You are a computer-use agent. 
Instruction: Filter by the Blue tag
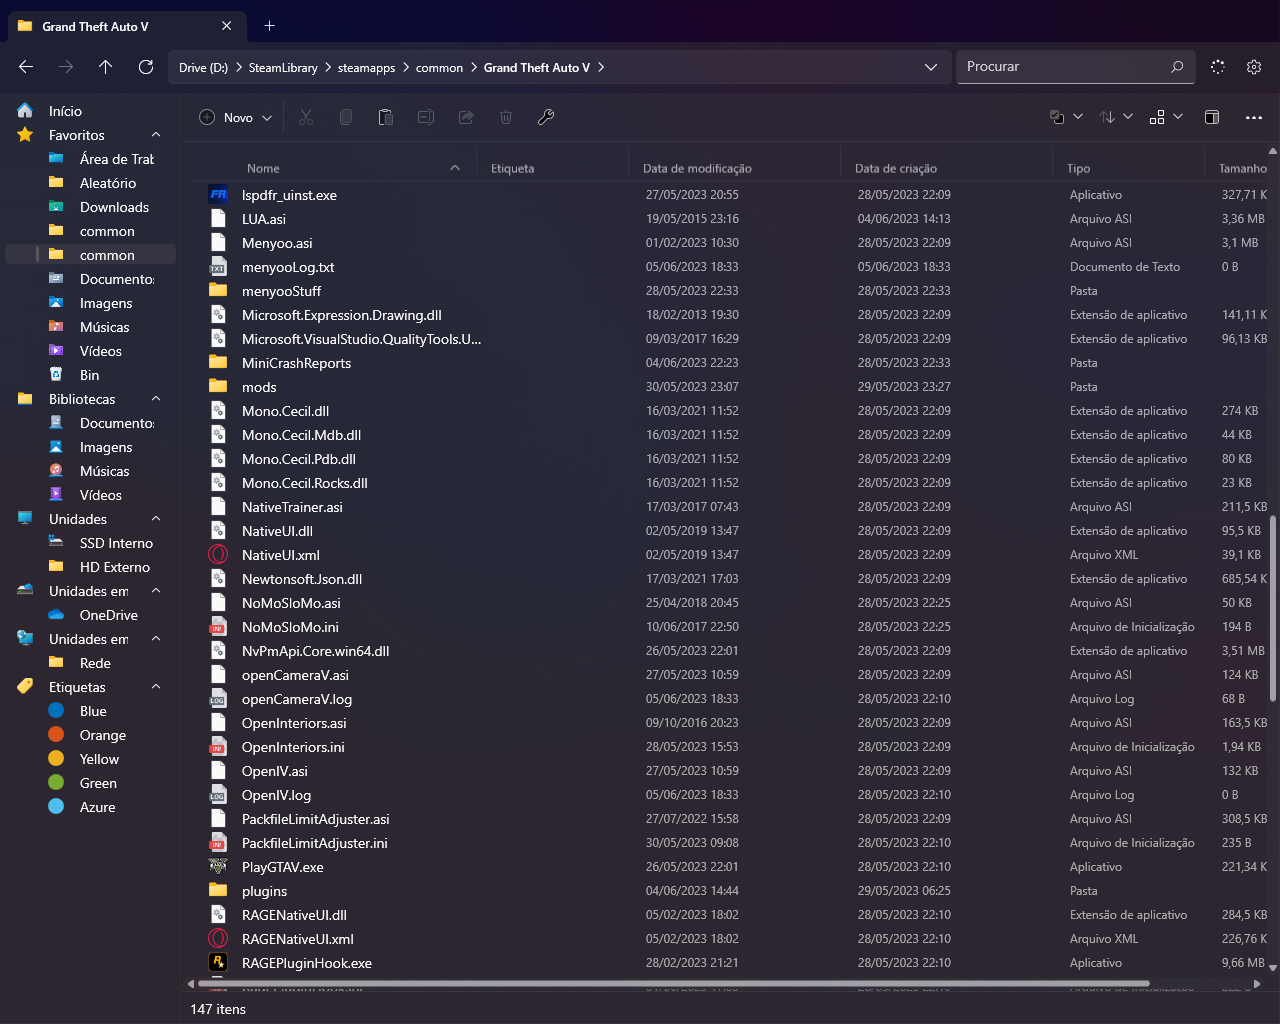click(x=93, y=711)
